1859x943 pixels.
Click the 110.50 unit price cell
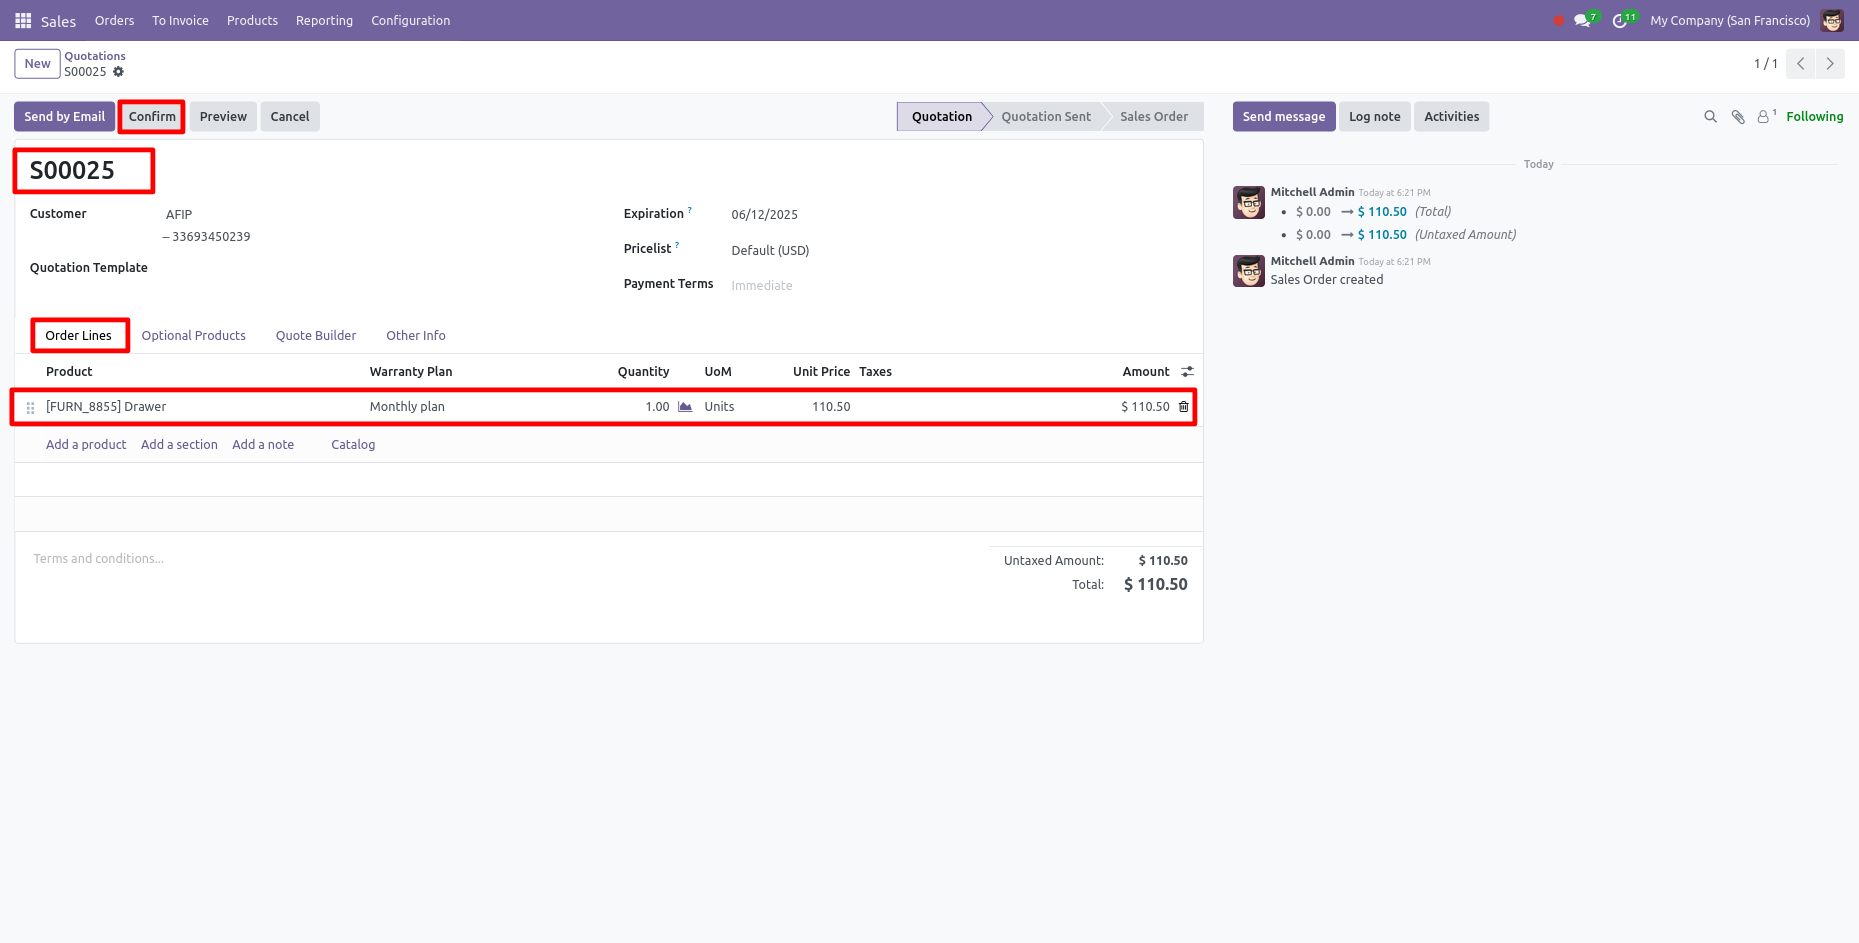tap(831, 407)
